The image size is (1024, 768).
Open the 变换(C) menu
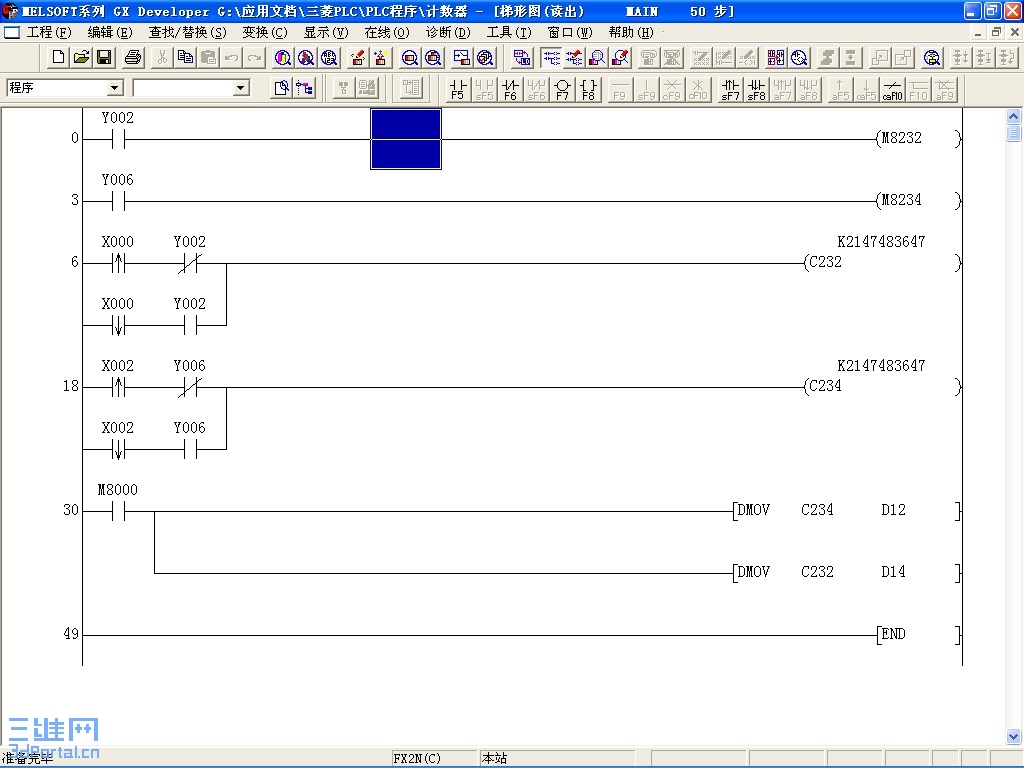click(x=264, y=32)
